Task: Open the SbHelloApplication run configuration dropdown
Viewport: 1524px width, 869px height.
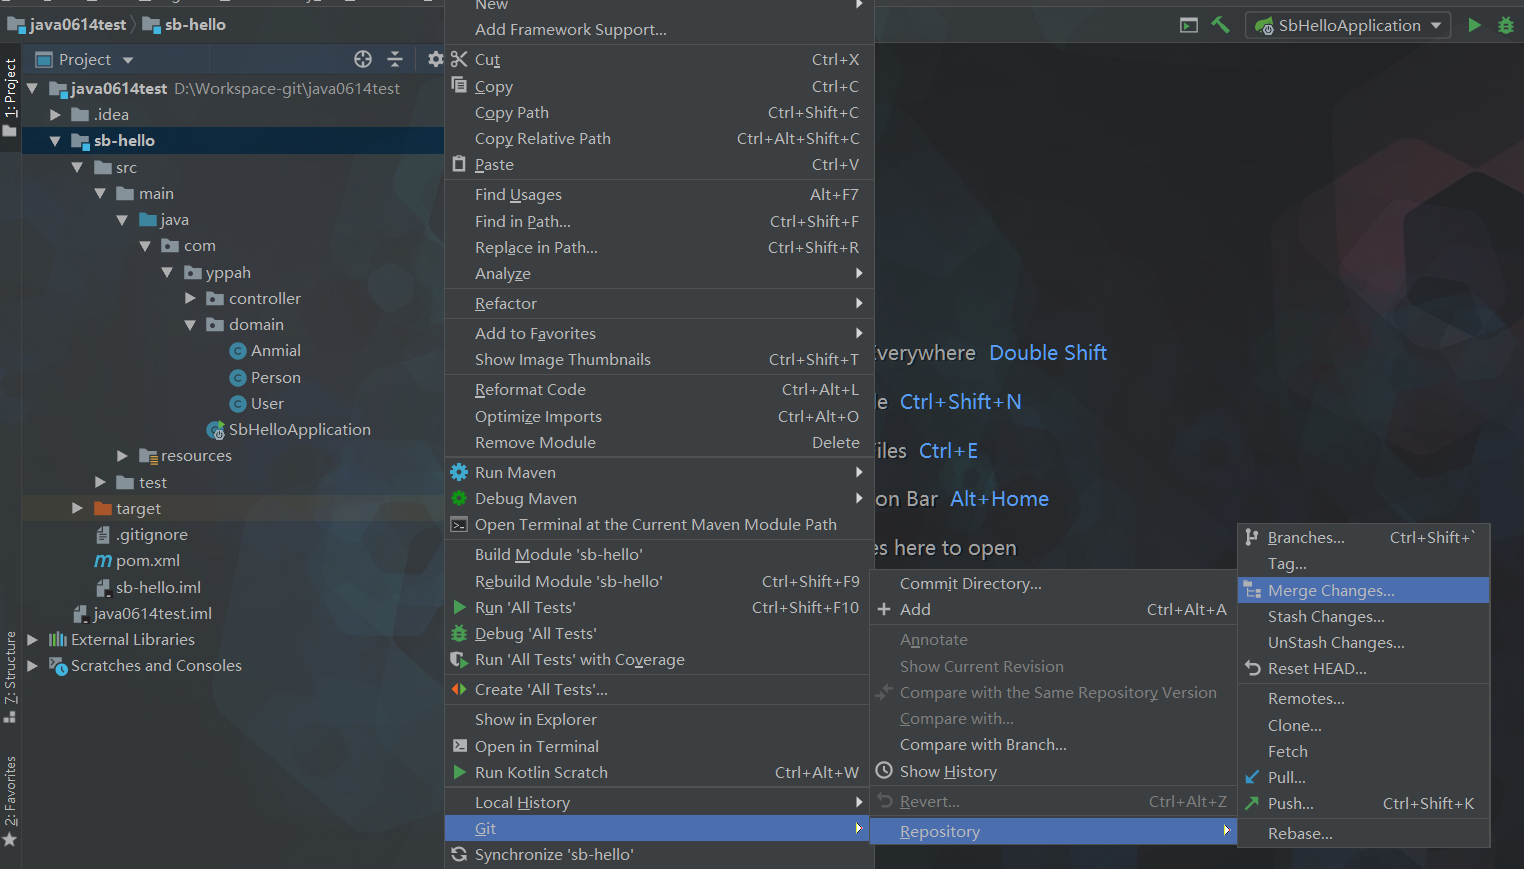Action: 1348,25
